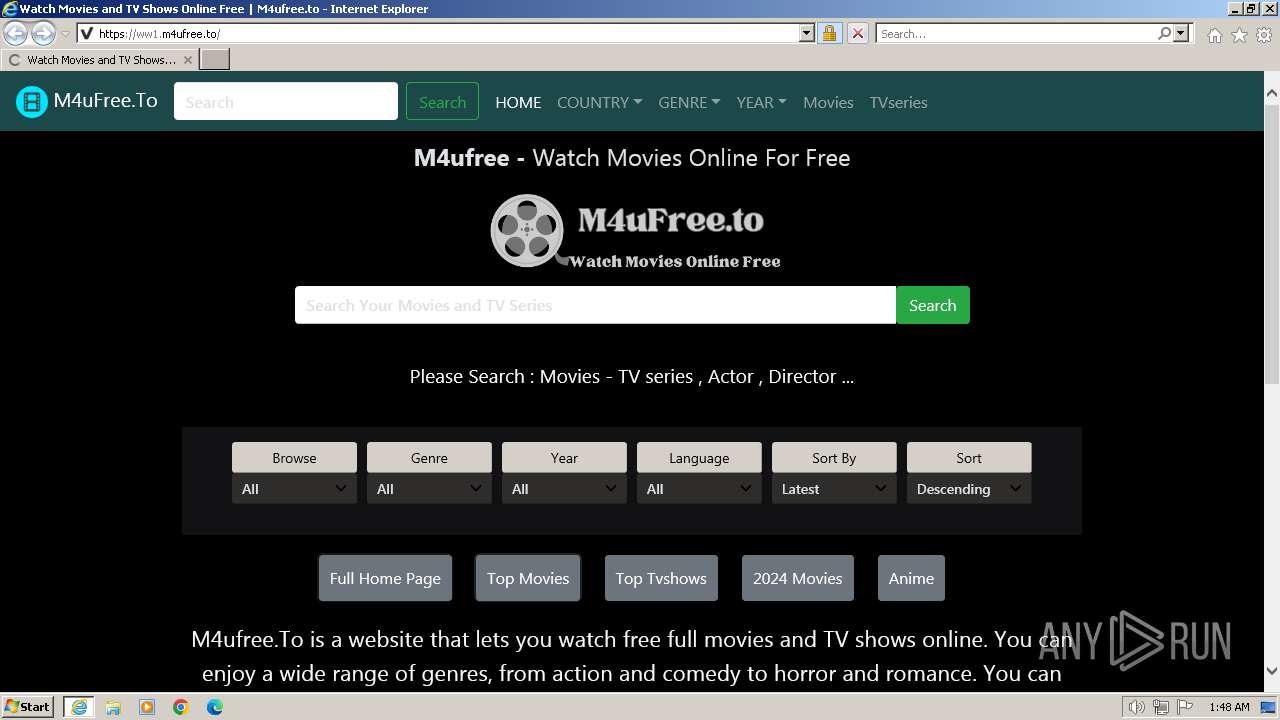Open Favorites star icon
This screenshot has height=720, width=1280.
tap(1239, 35)
